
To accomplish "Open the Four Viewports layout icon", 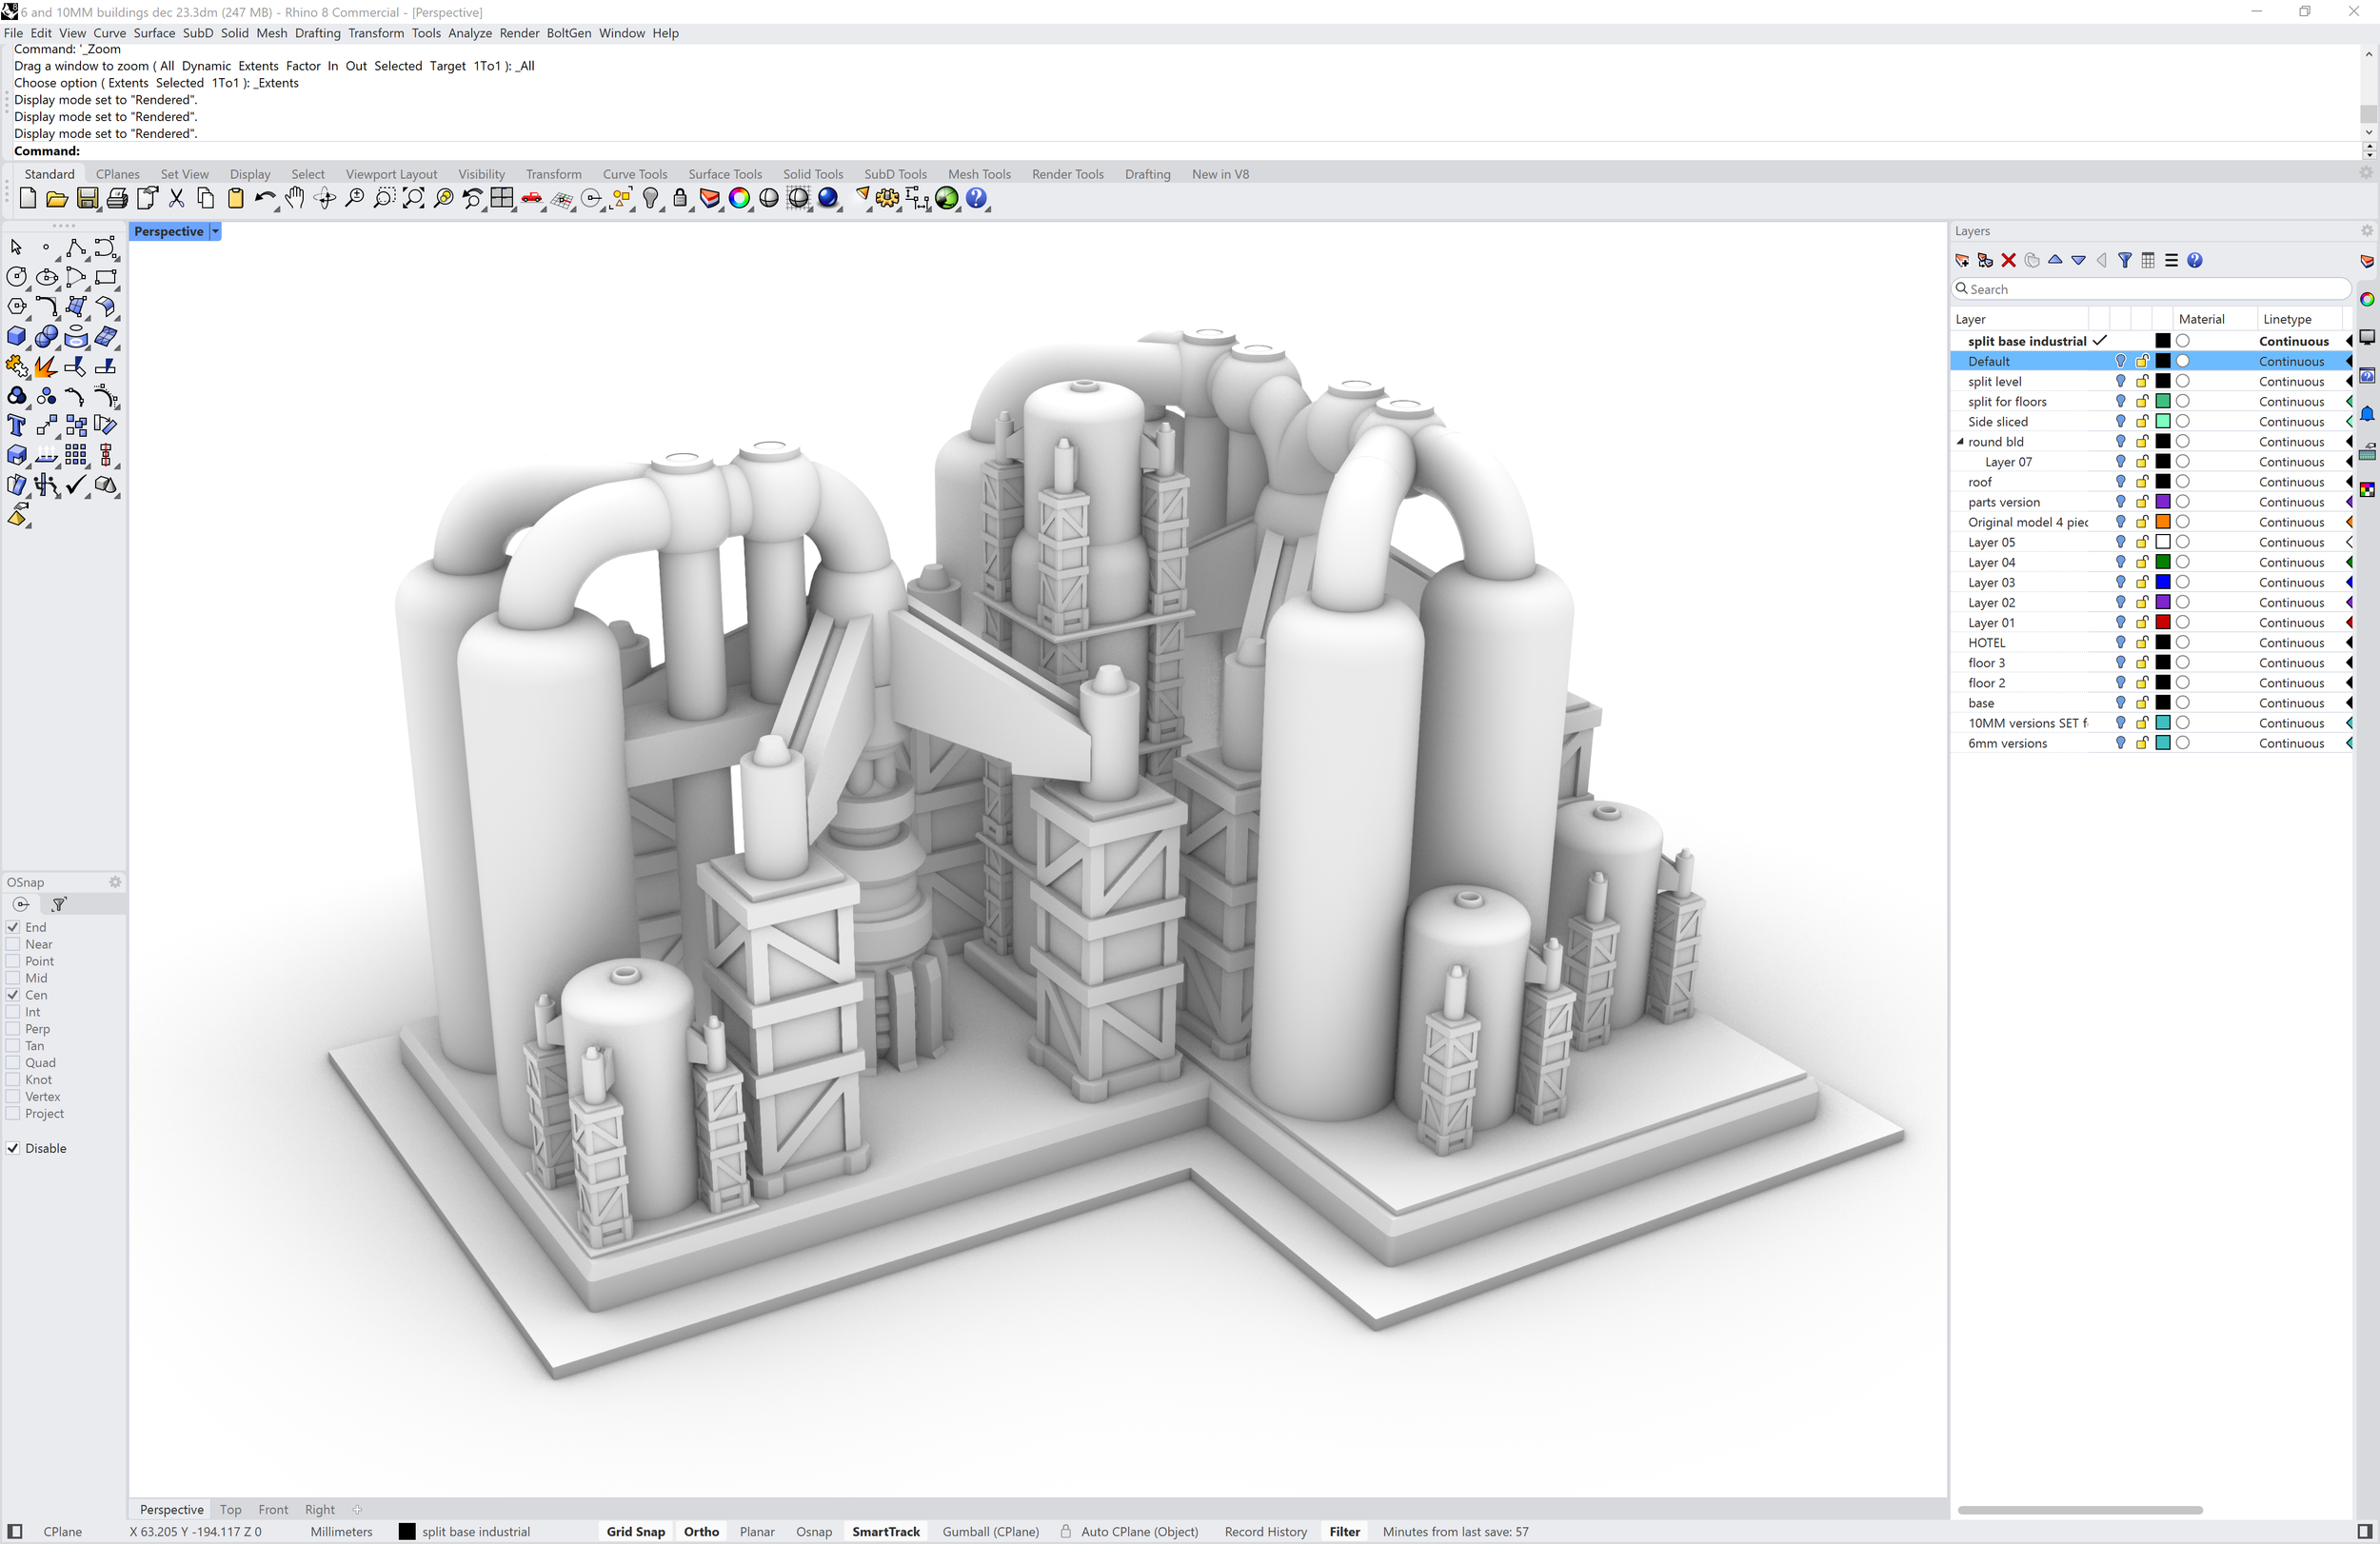I will (502, 198).
